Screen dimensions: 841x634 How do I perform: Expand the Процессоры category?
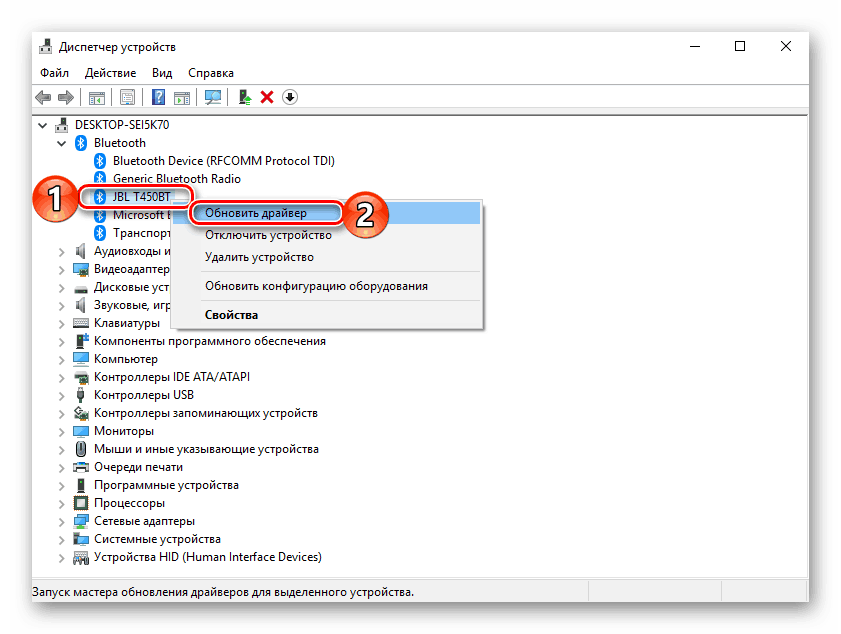coord(62,504)
